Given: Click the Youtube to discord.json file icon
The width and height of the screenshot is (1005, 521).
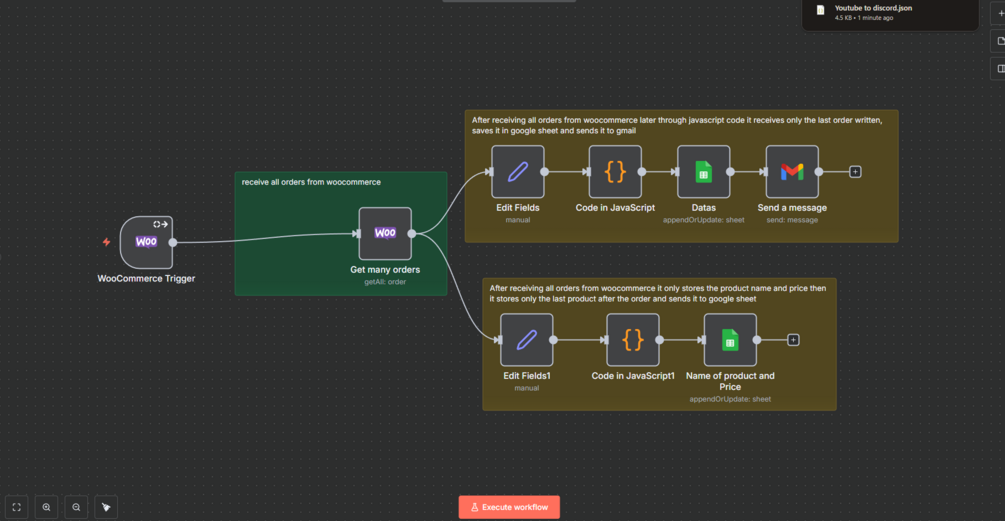Looking at the screenshot, I should (820, 10).
